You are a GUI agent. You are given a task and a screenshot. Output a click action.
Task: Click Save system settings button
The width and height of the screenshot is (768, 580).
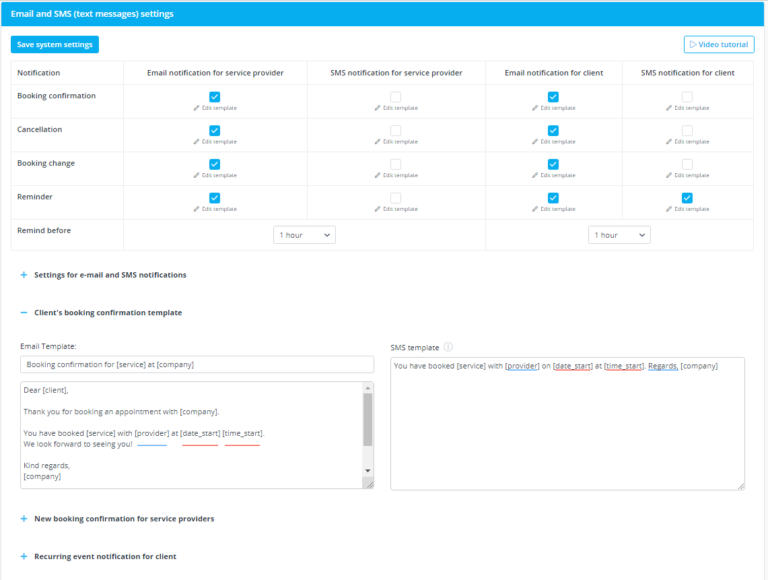55,45
